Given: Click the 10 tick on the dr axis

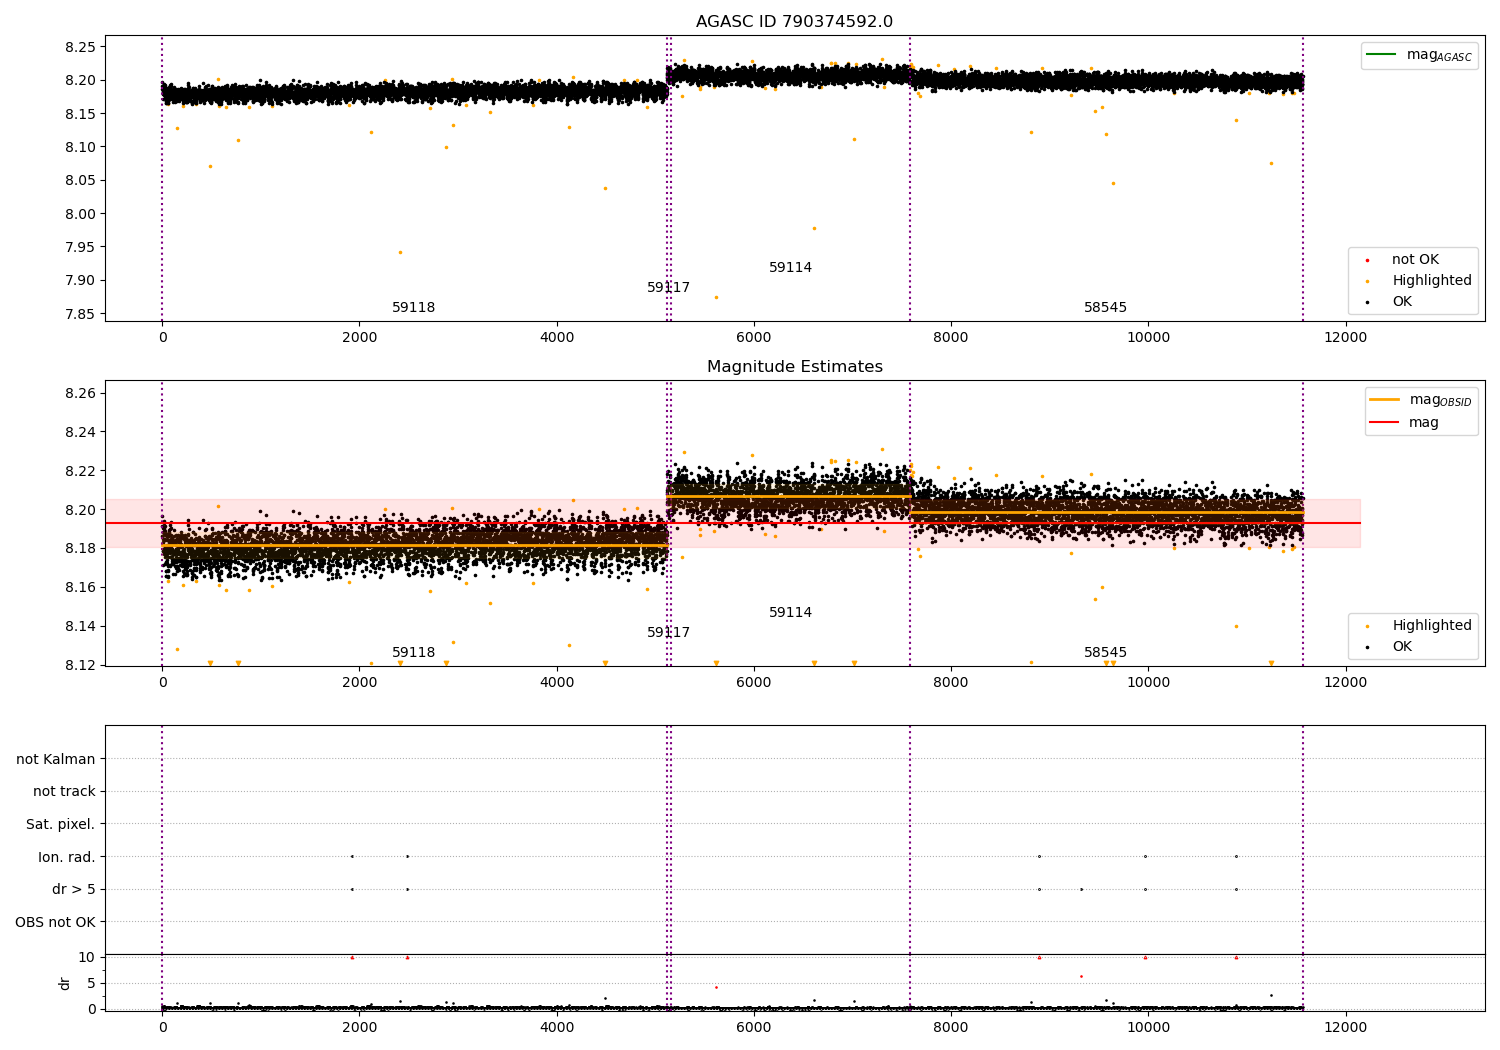Looking at the screenshot, I should click(x=87, y=957).
